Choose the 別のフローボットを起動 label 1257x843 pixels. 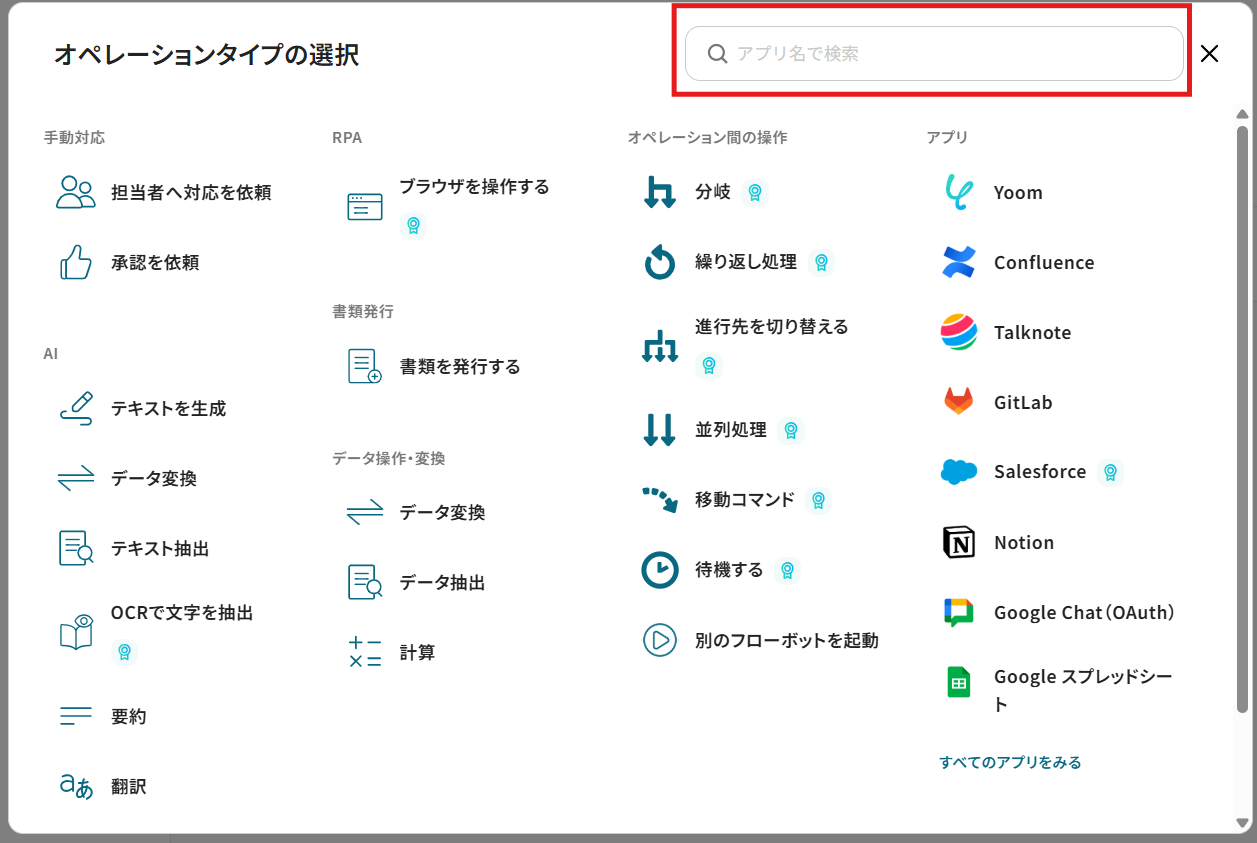[787, 640]
